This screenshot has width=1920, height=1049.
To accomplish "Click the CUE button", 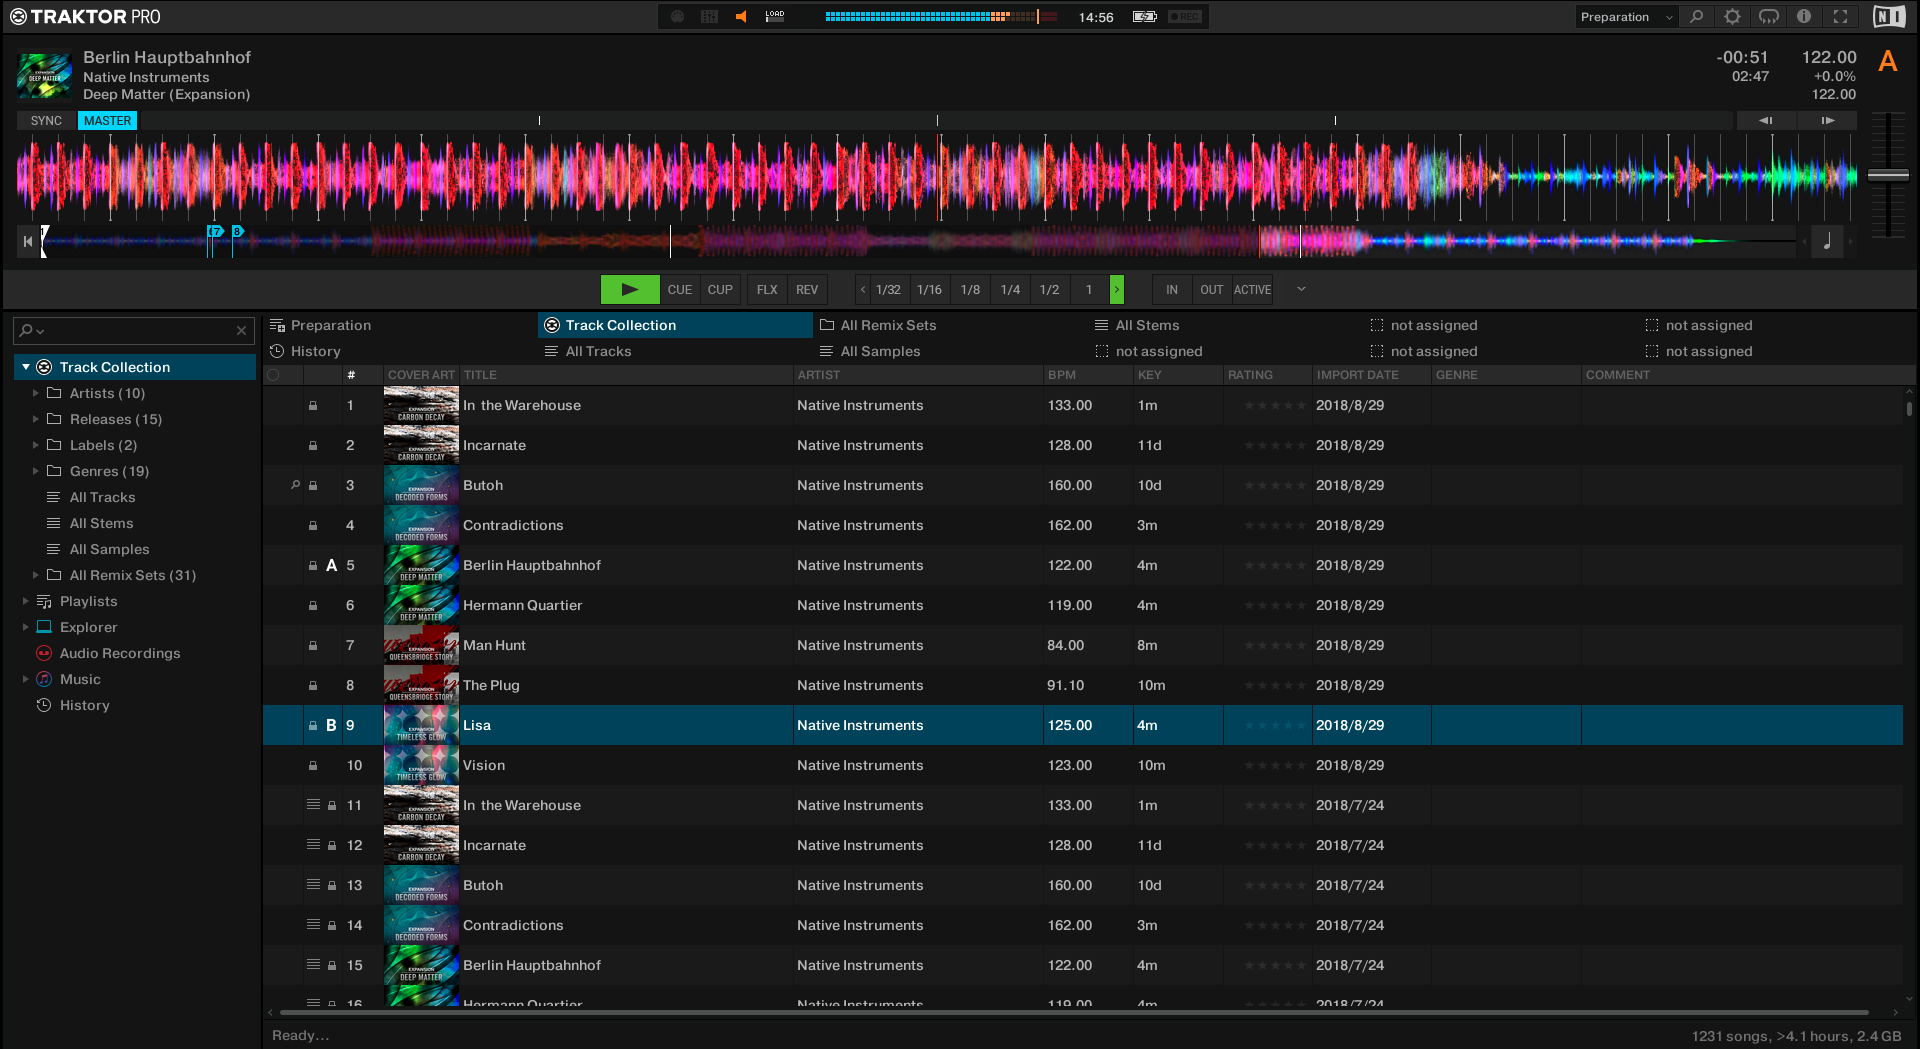I will click(680, 290).
